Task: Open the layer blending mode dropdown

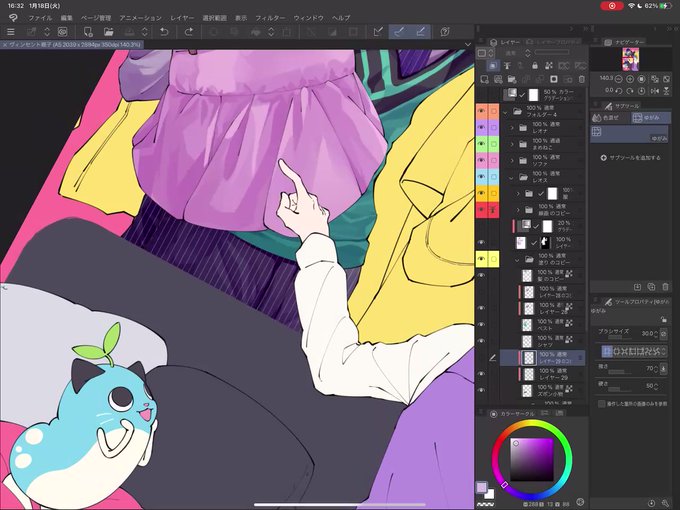Action: (518, 53)
